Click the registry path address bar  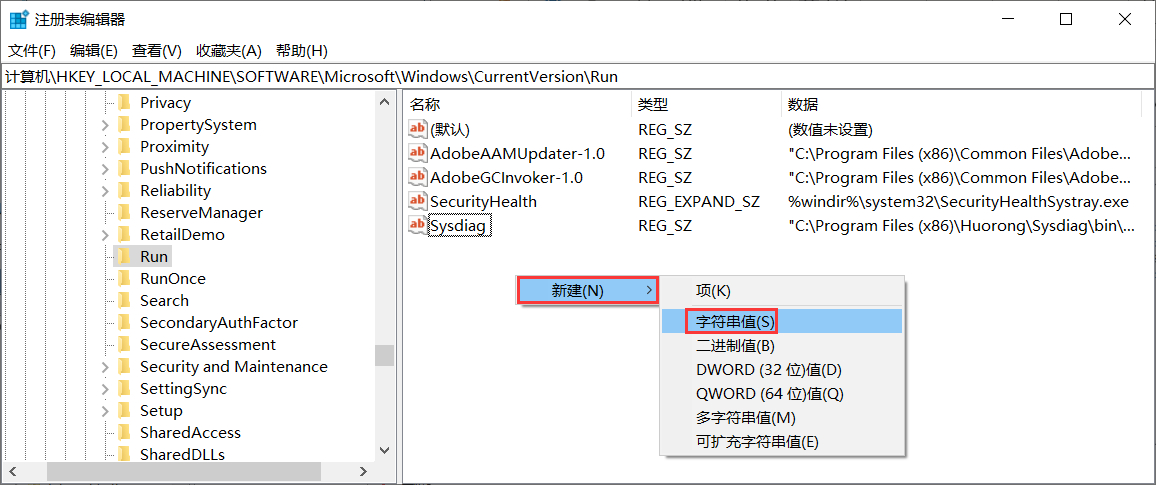click(577, 76)
